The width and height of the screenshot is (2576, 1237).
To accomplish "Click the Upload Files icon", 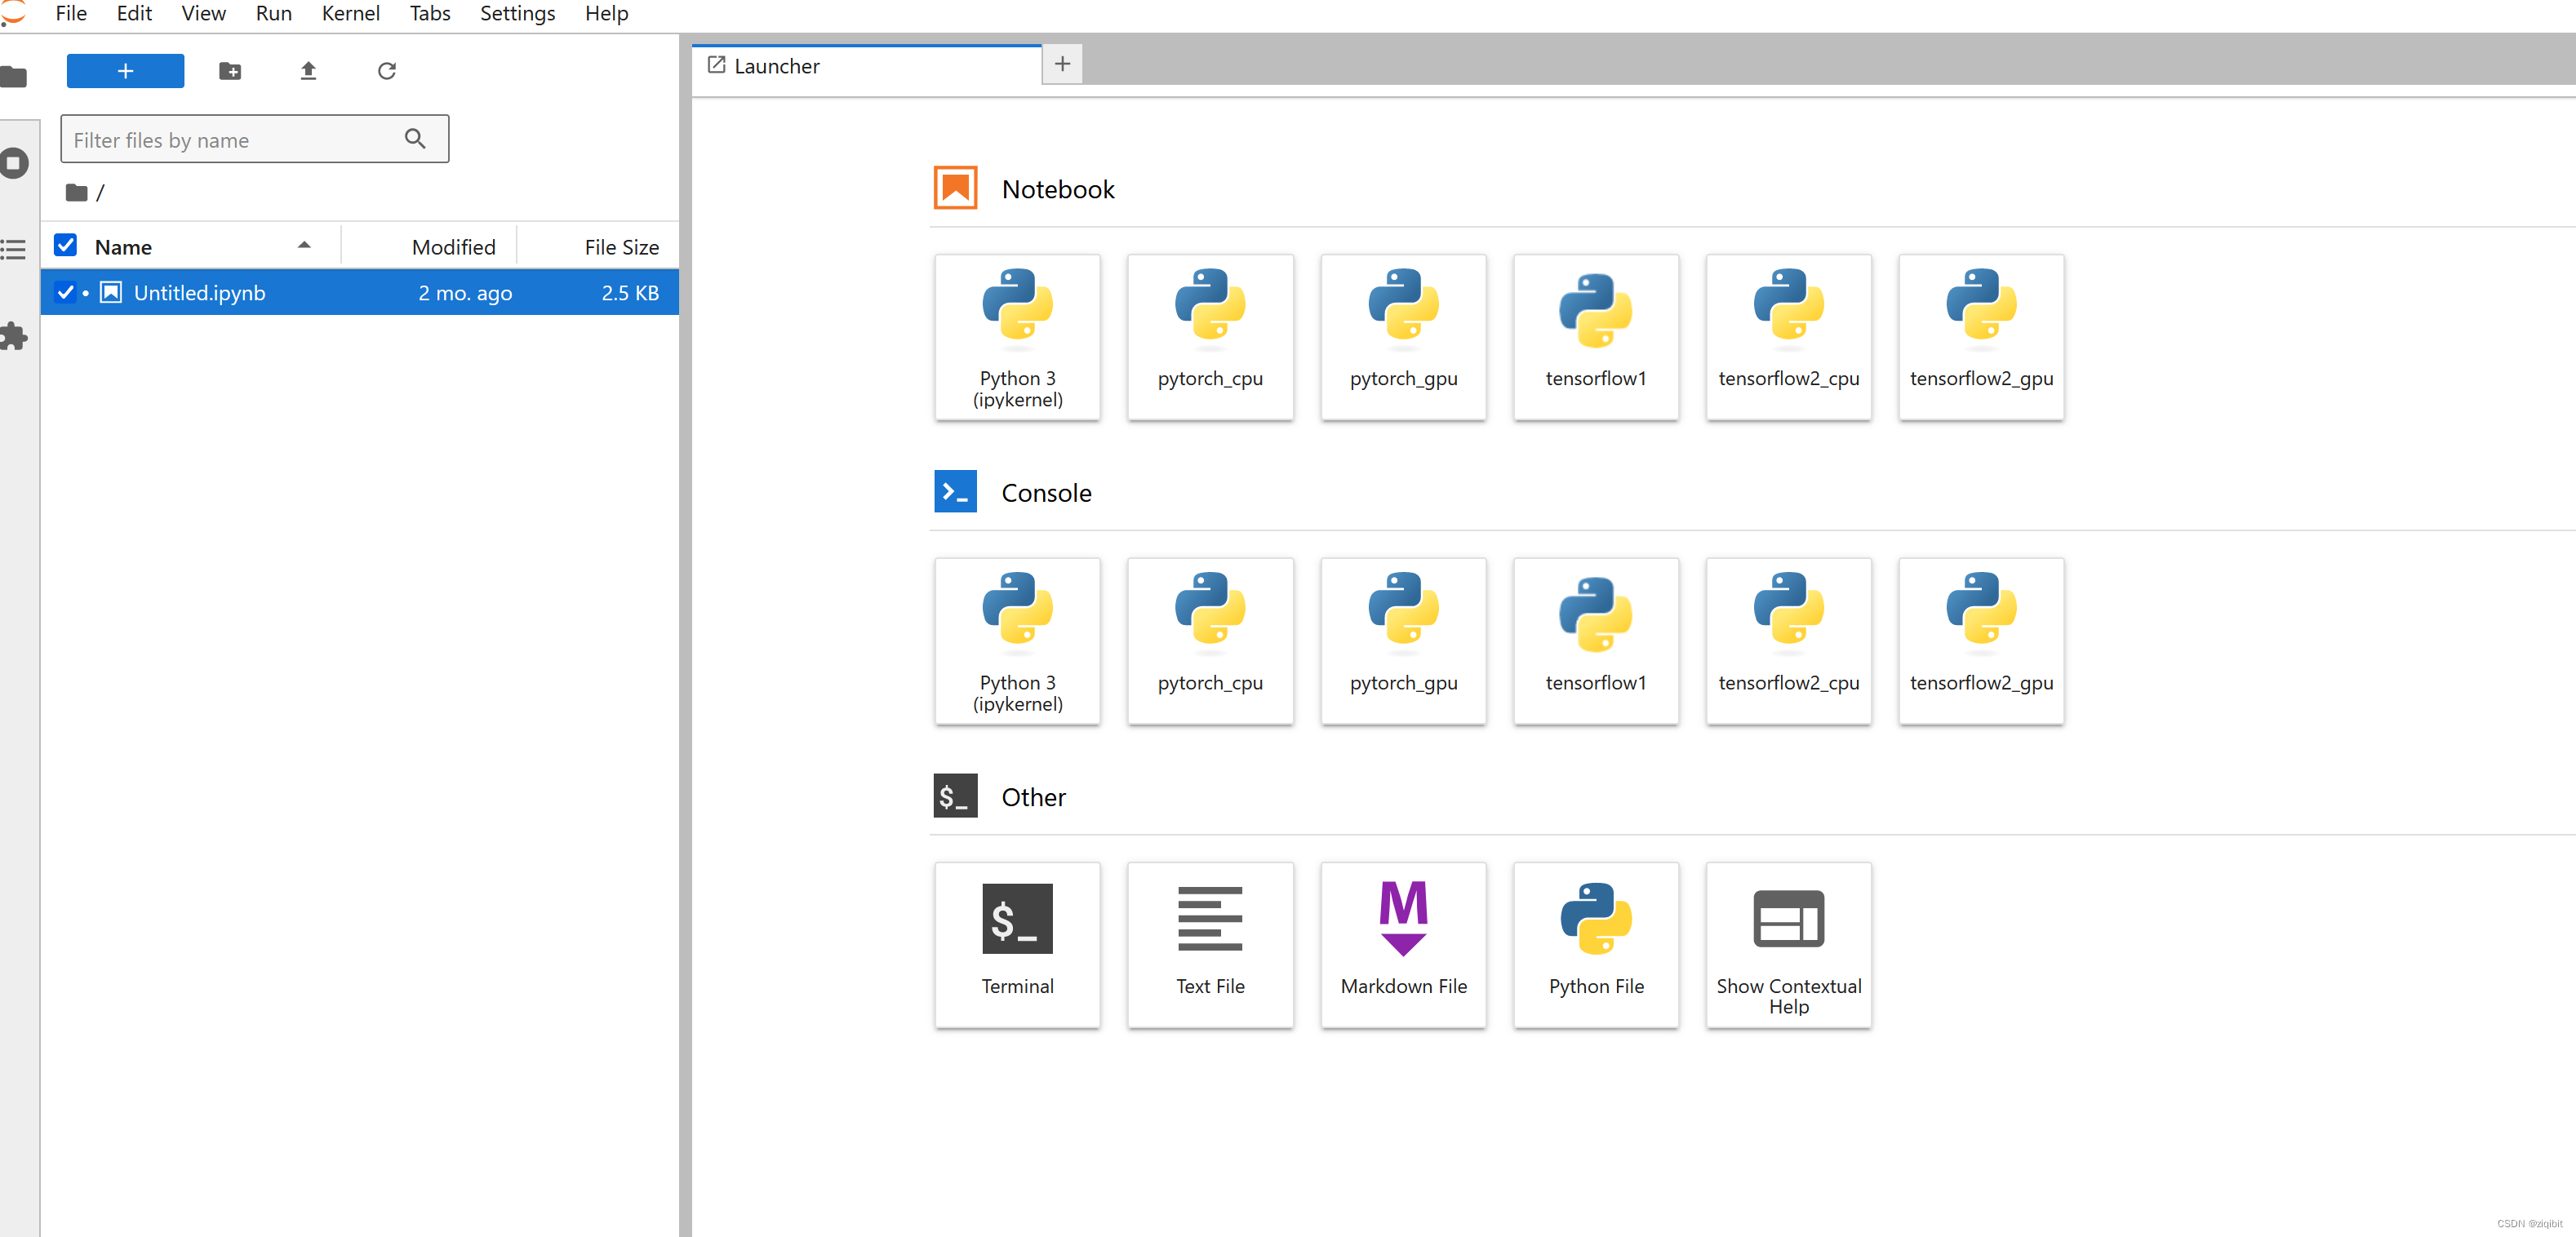I will coord(308,71).
